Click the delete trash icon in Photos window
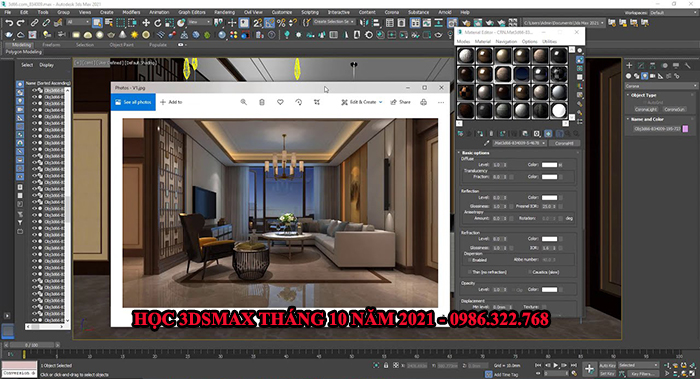700x379 pixels. click(262, 102)
